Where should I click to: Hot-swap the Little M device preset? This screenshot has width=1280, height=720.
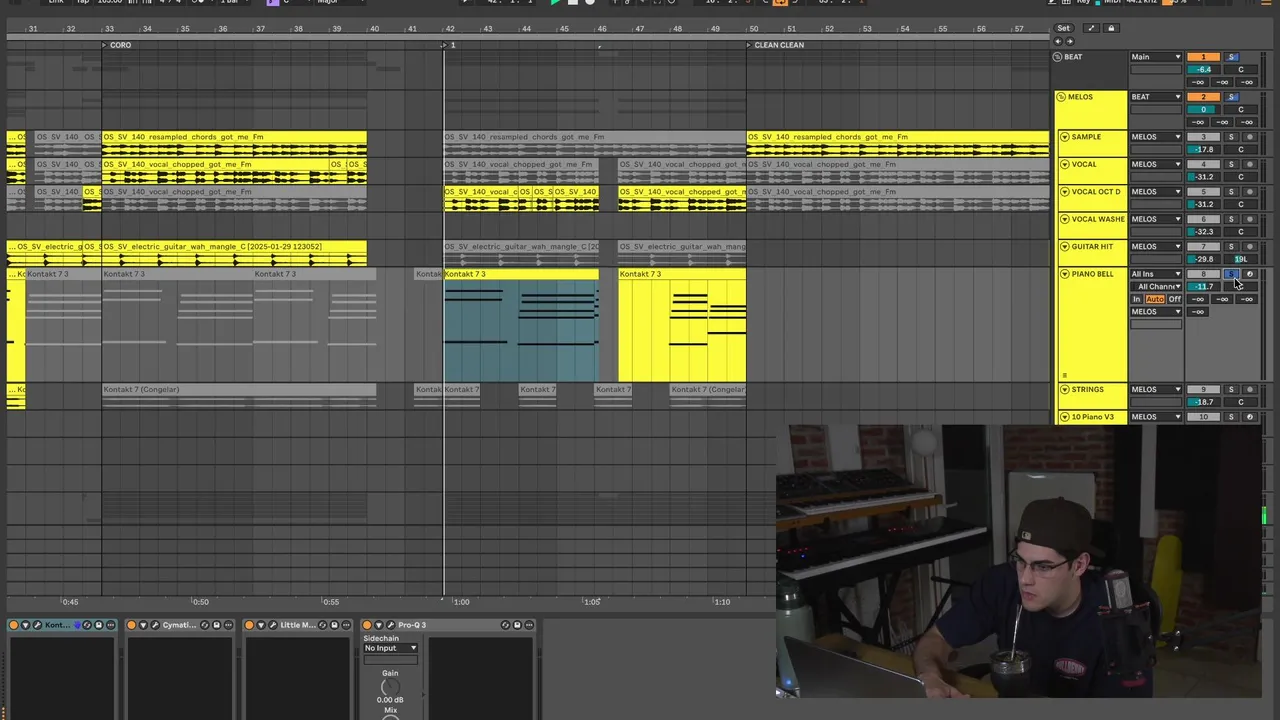pos(323,625)
